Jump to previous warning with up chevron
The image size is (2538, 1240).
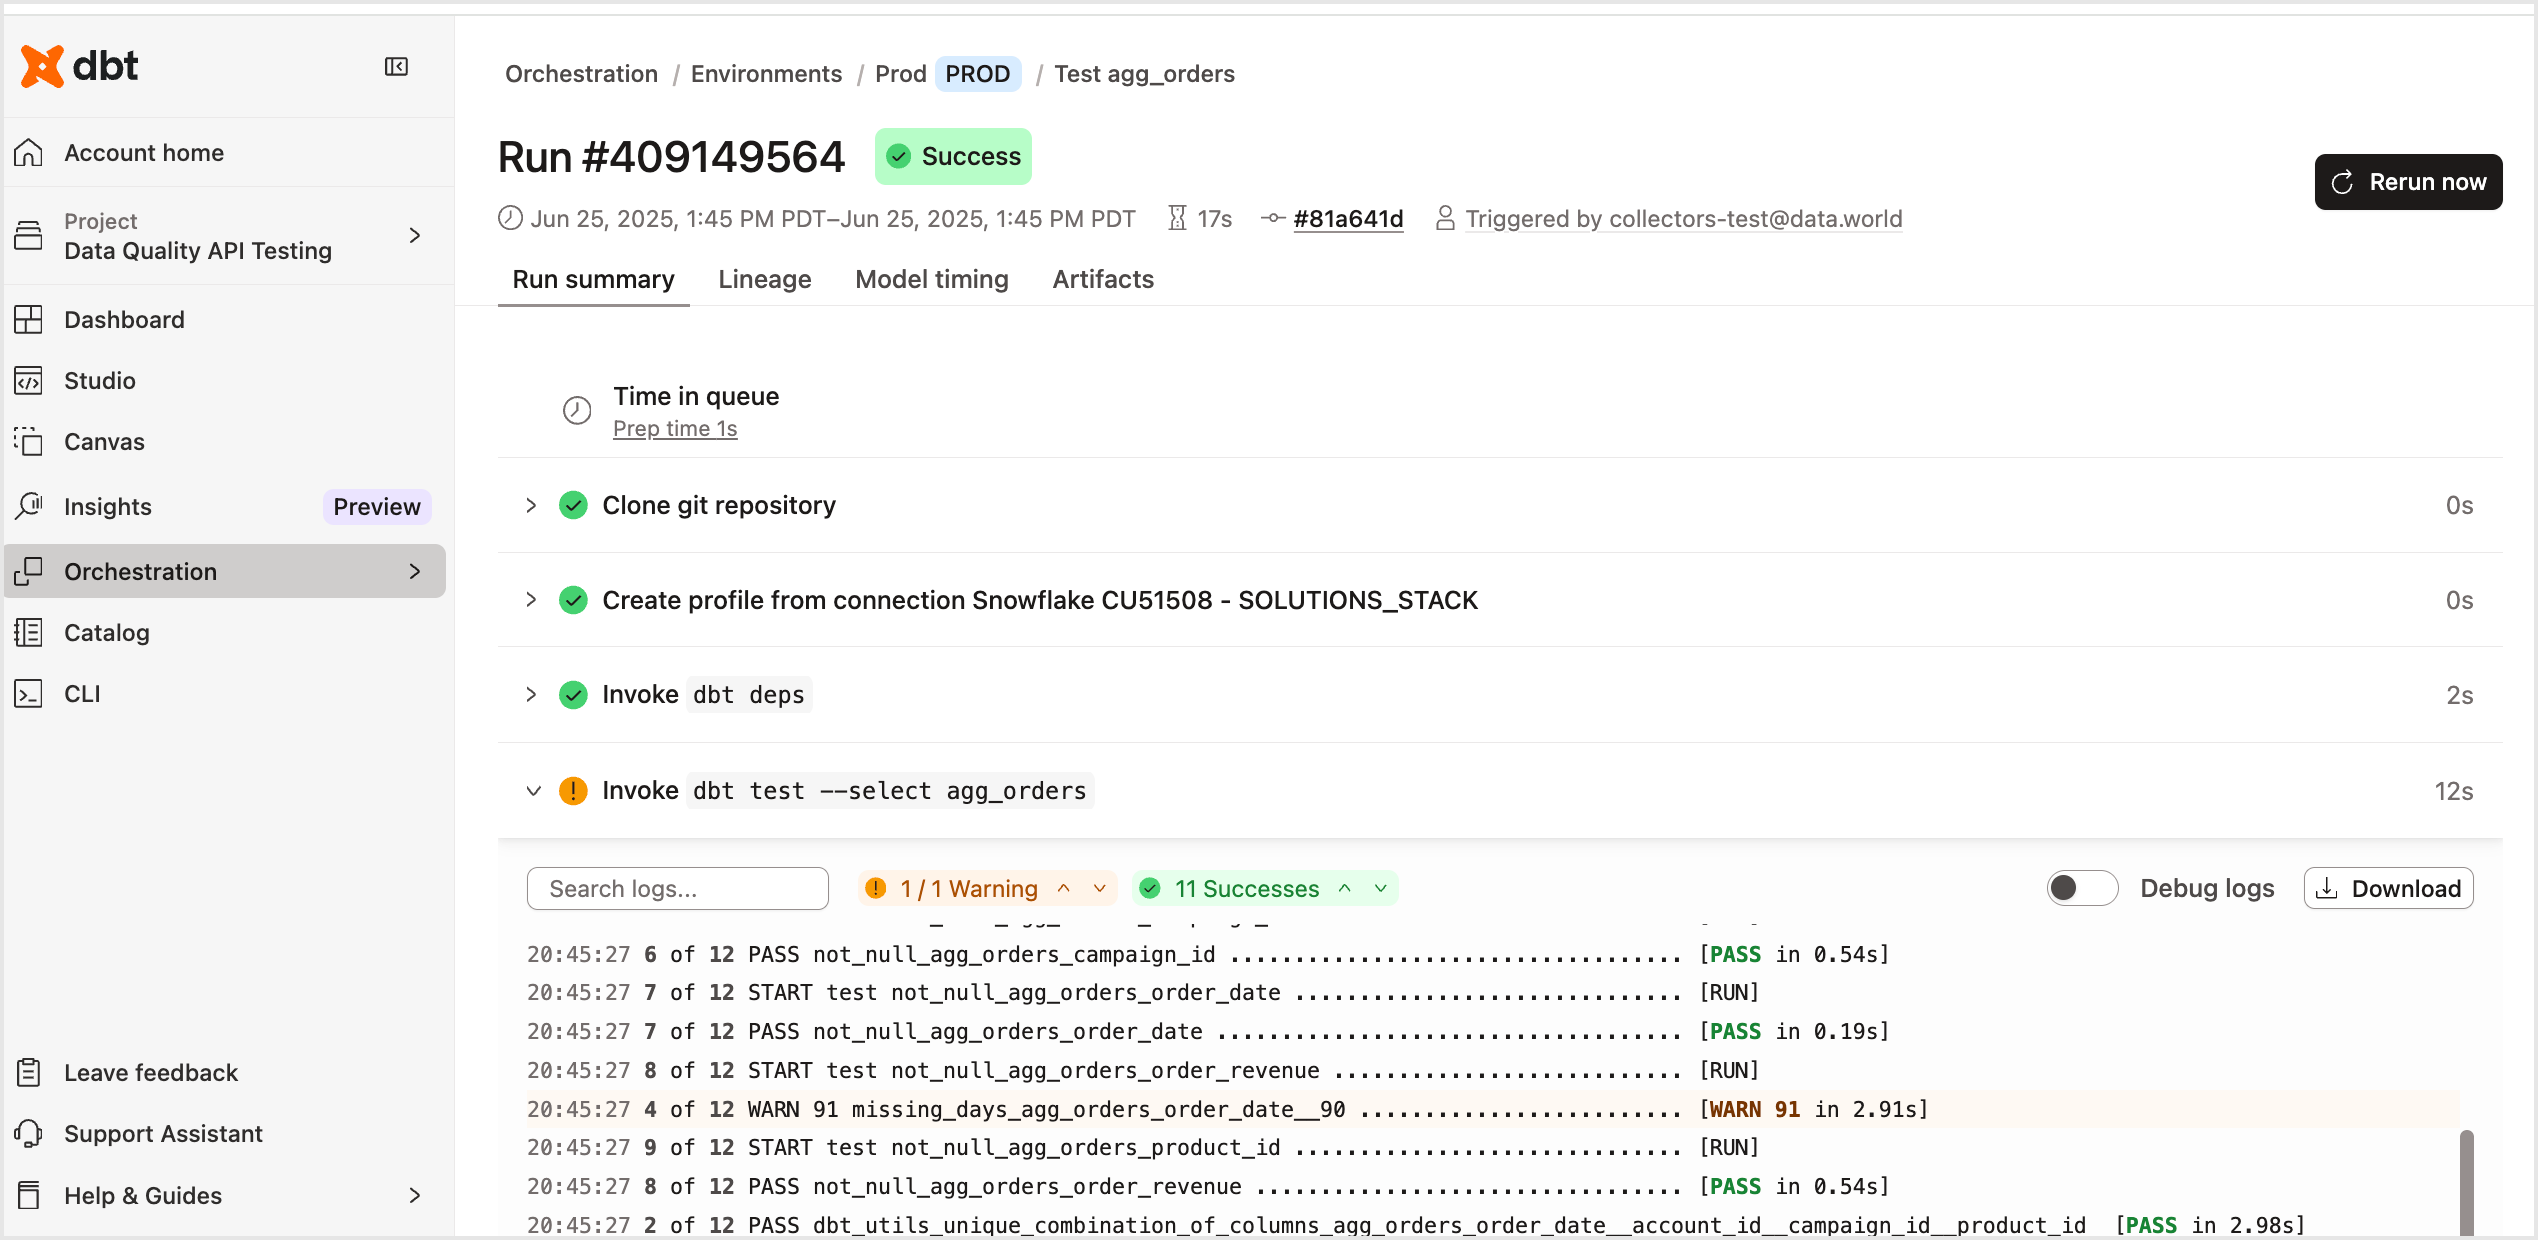1064,888
